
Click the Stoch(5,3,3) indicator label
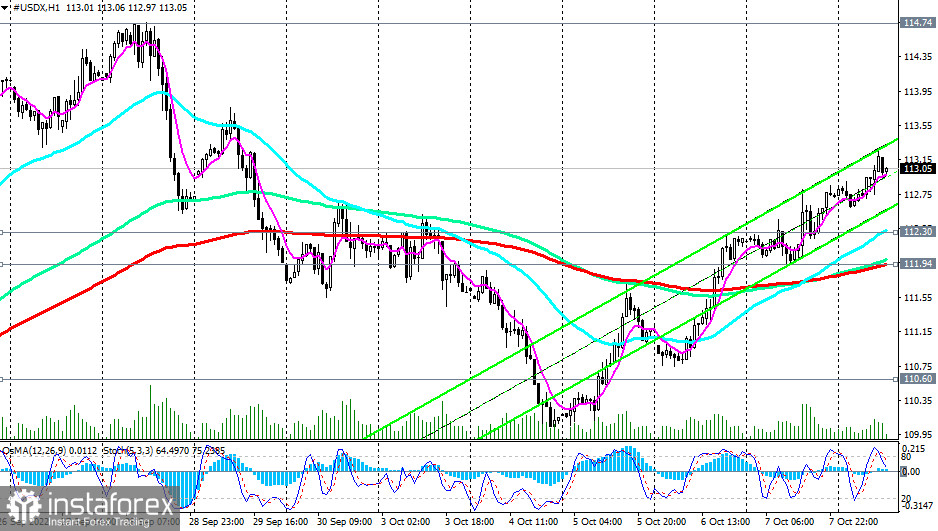(127, 450)
